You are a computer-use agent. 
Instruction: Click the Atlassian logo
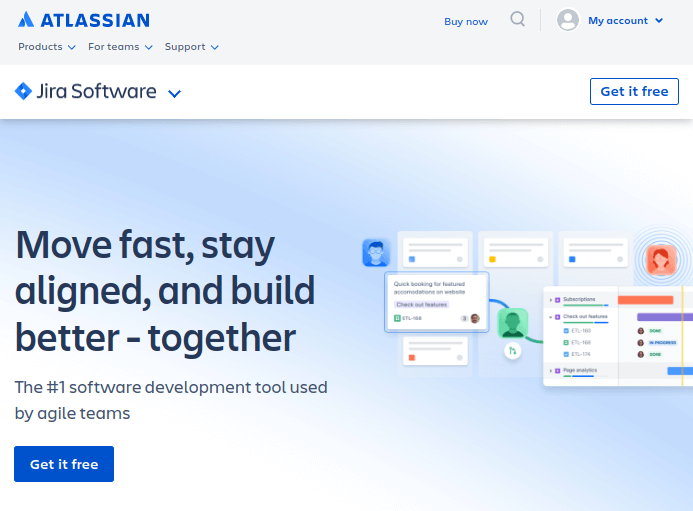[x=84, y=20]
